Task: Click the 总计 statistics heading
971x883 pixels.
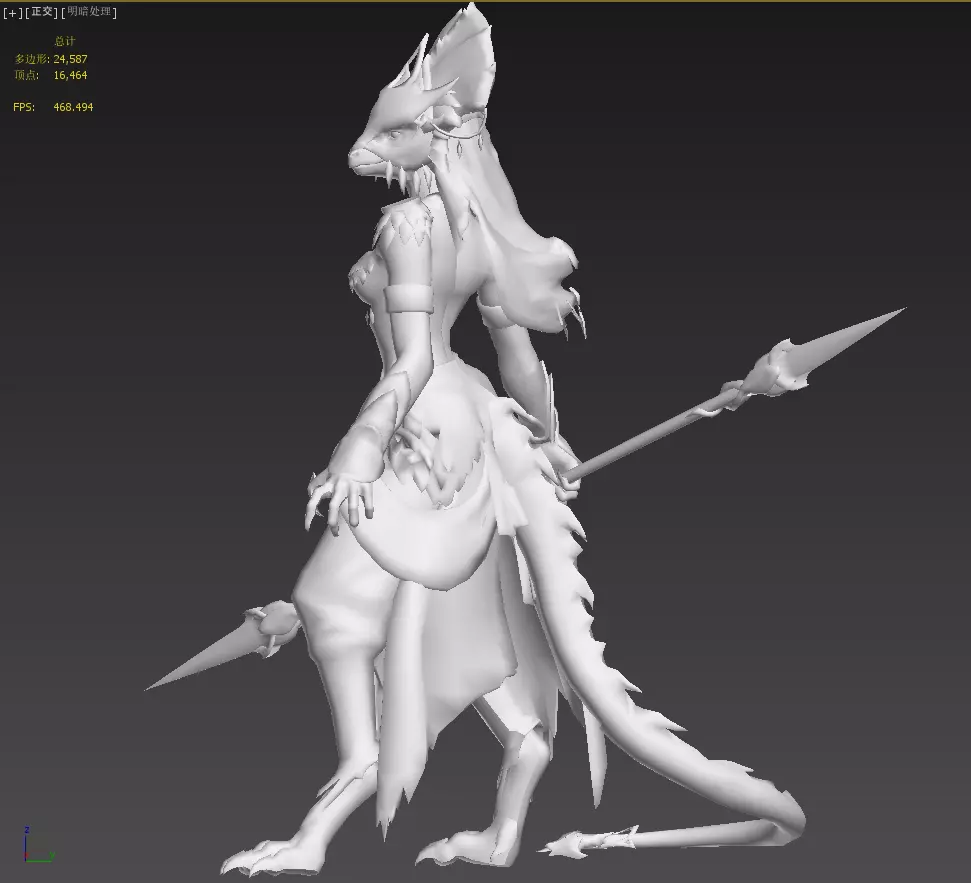Action: pos(64,41)
